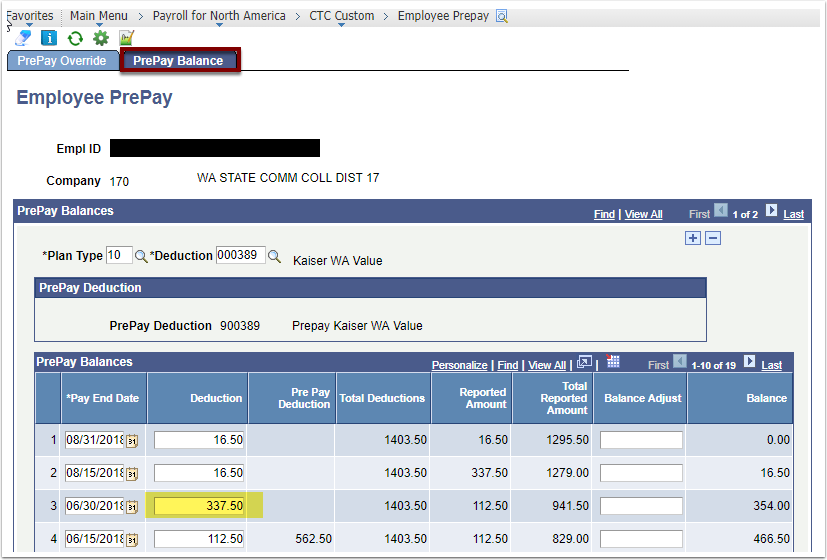Screen dimensions: 827x560
Task: Delete PrePay Balances row with minus button
Action: point(713,238)
